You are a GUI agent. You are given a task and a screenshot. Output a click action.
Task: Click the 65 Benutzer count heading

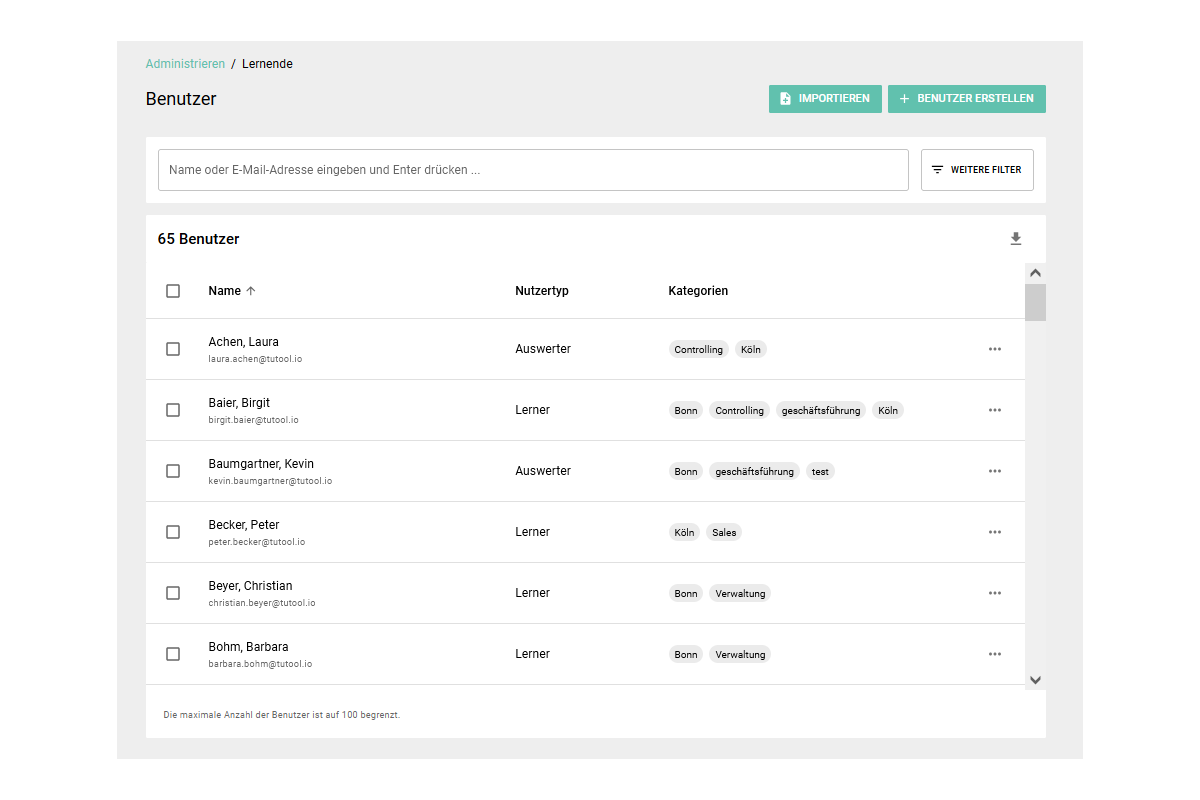[198, 239]
